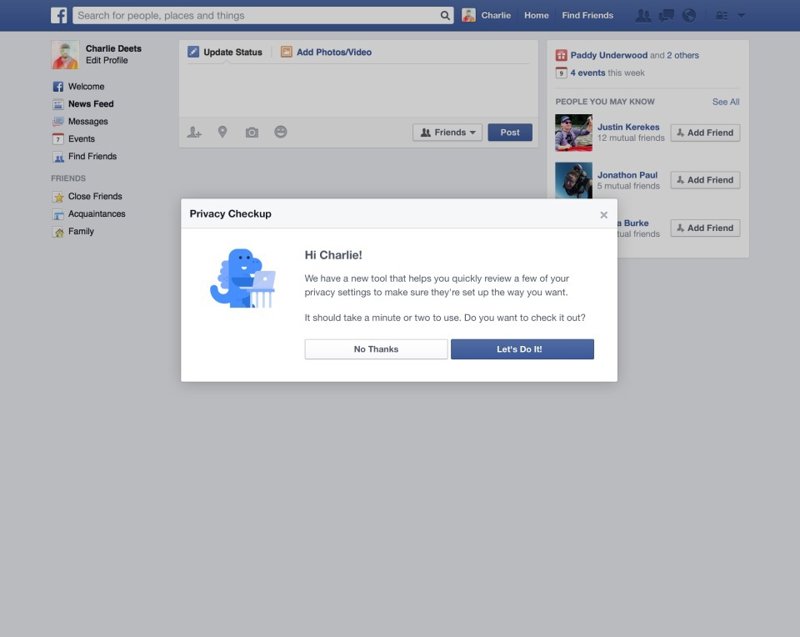Open the messages chat-bubble icon in header
The width and height of the screenshot is (800, 637).
(666, 15)
